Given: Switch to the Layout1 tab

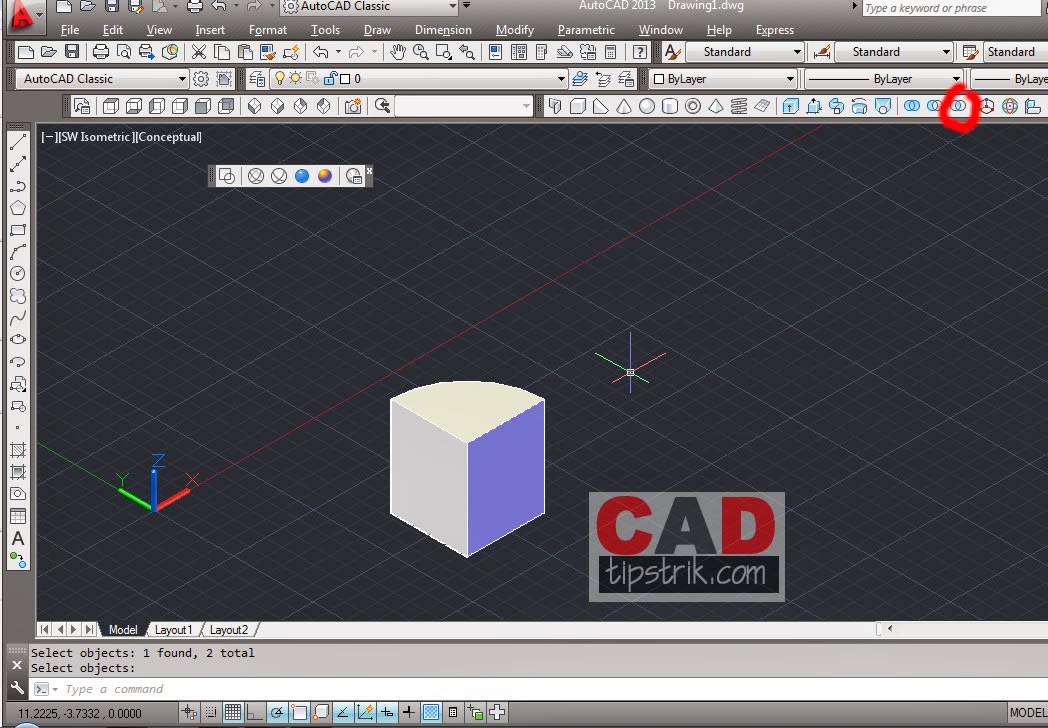Looking at the screenshot, I should coord(173,630).
